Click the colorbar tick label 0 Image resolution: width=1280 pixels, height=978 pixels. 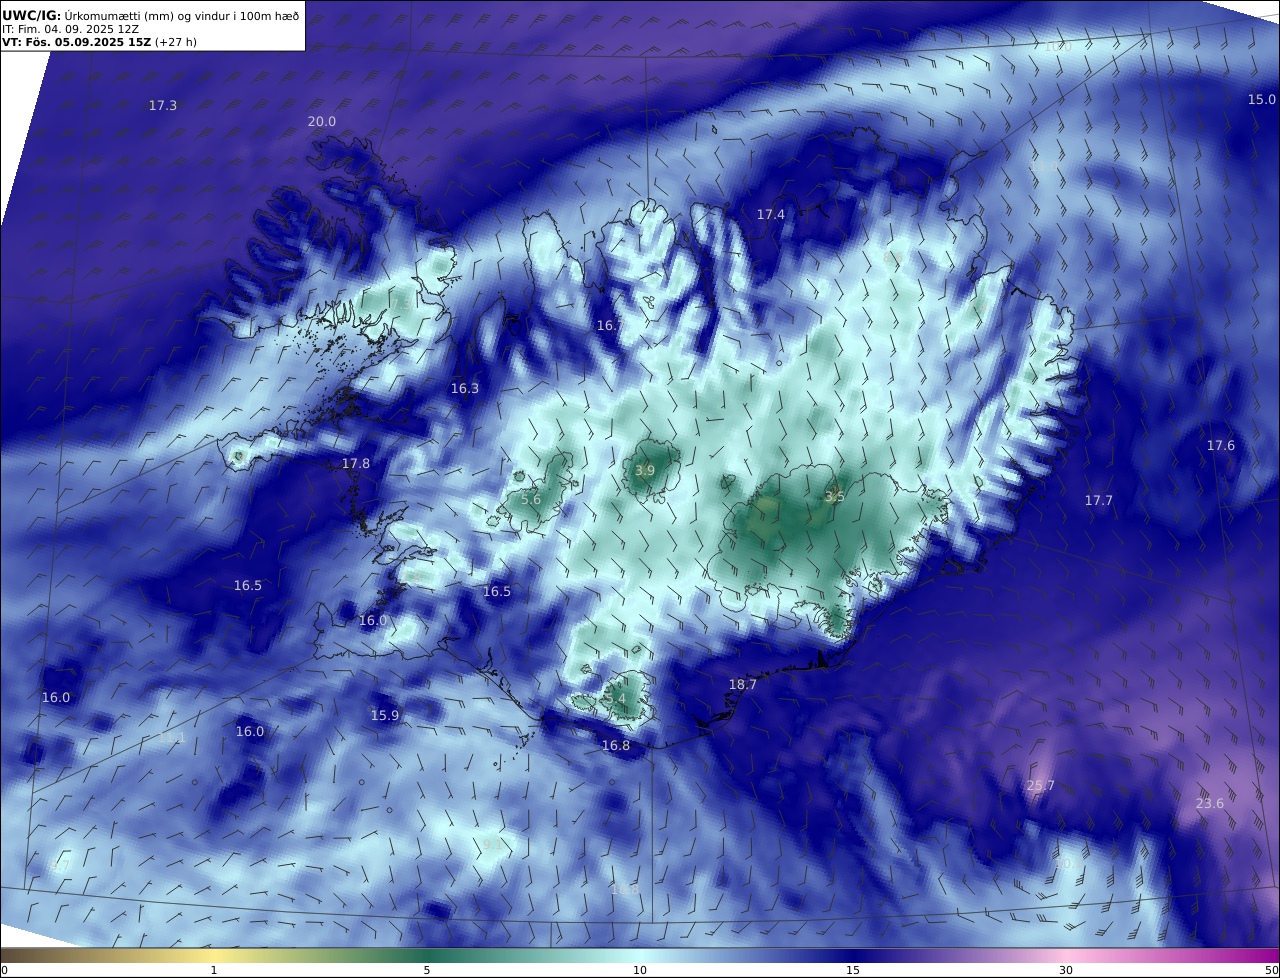[4, 969]
